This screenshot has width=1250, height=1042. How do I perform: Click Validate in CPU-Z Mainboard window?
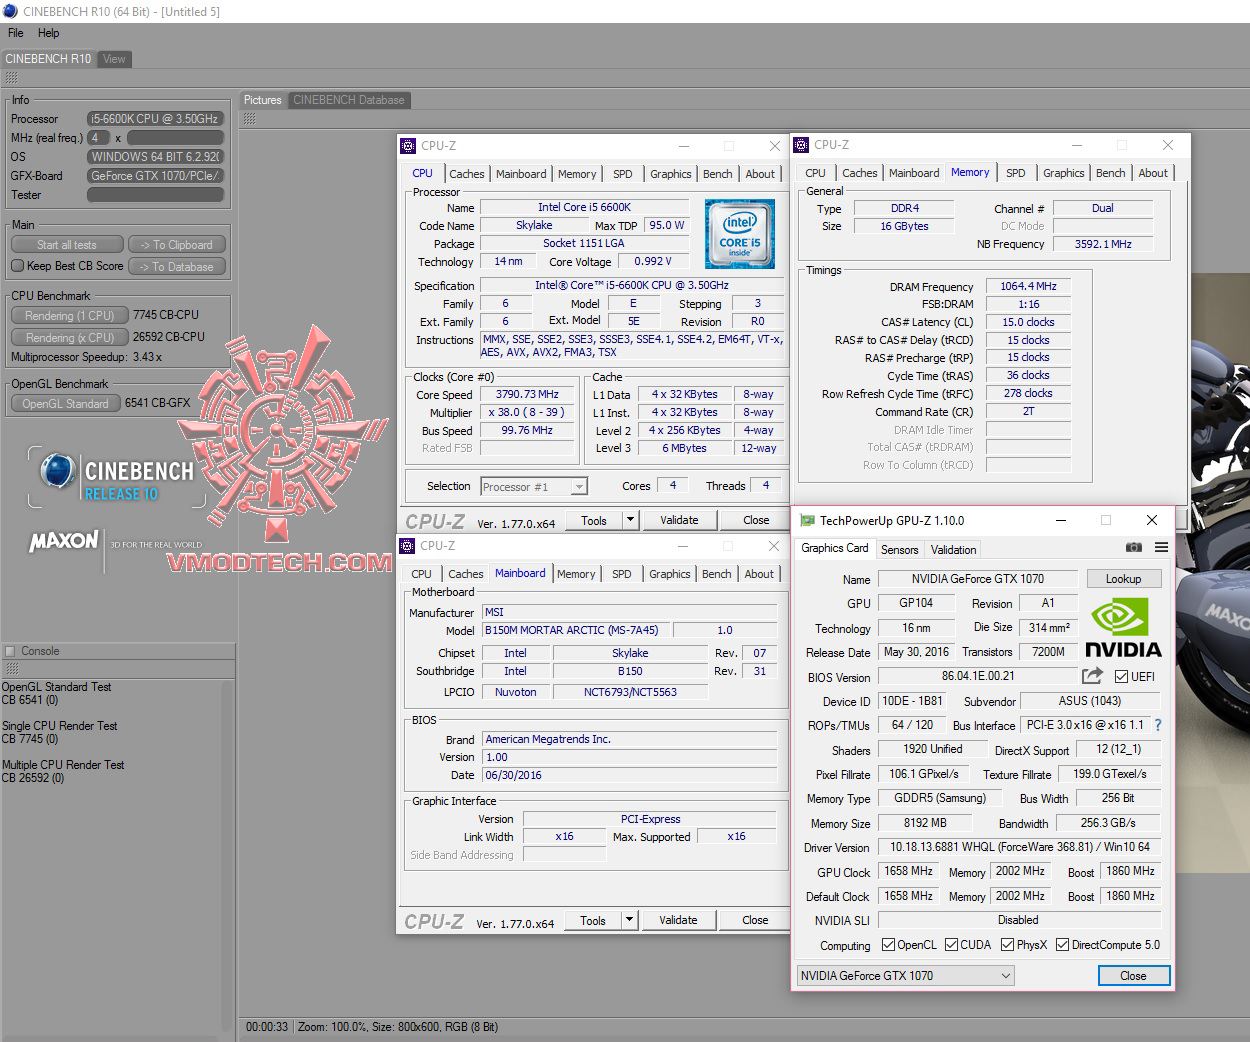(x=678, y=920)
